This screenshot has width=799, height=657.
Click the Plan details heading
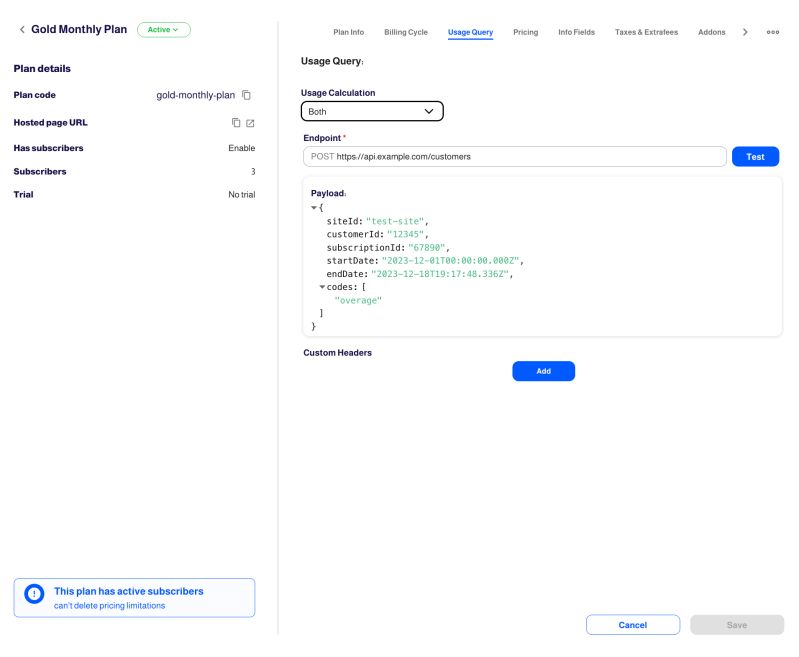42,68
